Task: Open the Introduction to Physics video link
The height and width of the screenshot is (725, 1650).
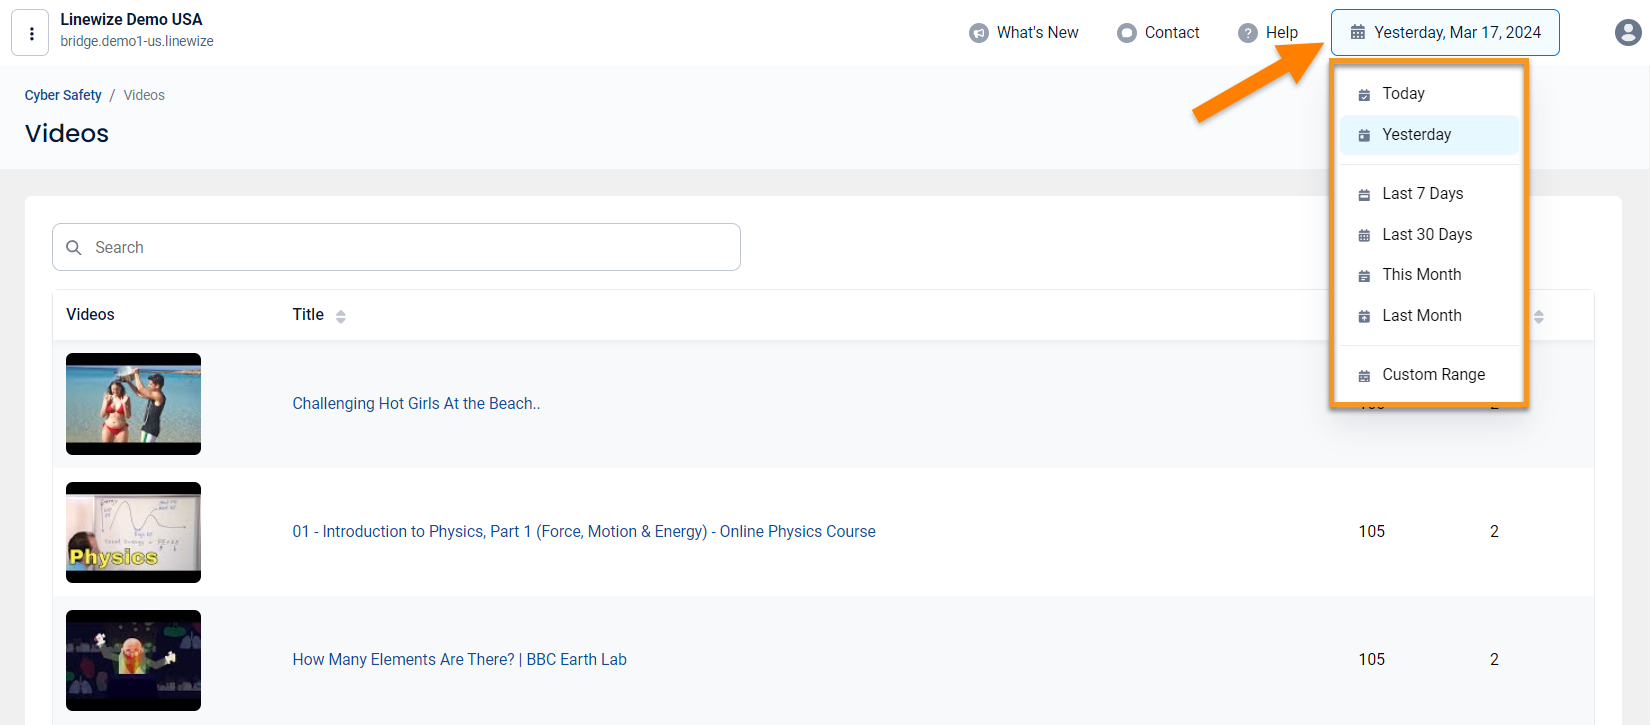Action: 583,532
